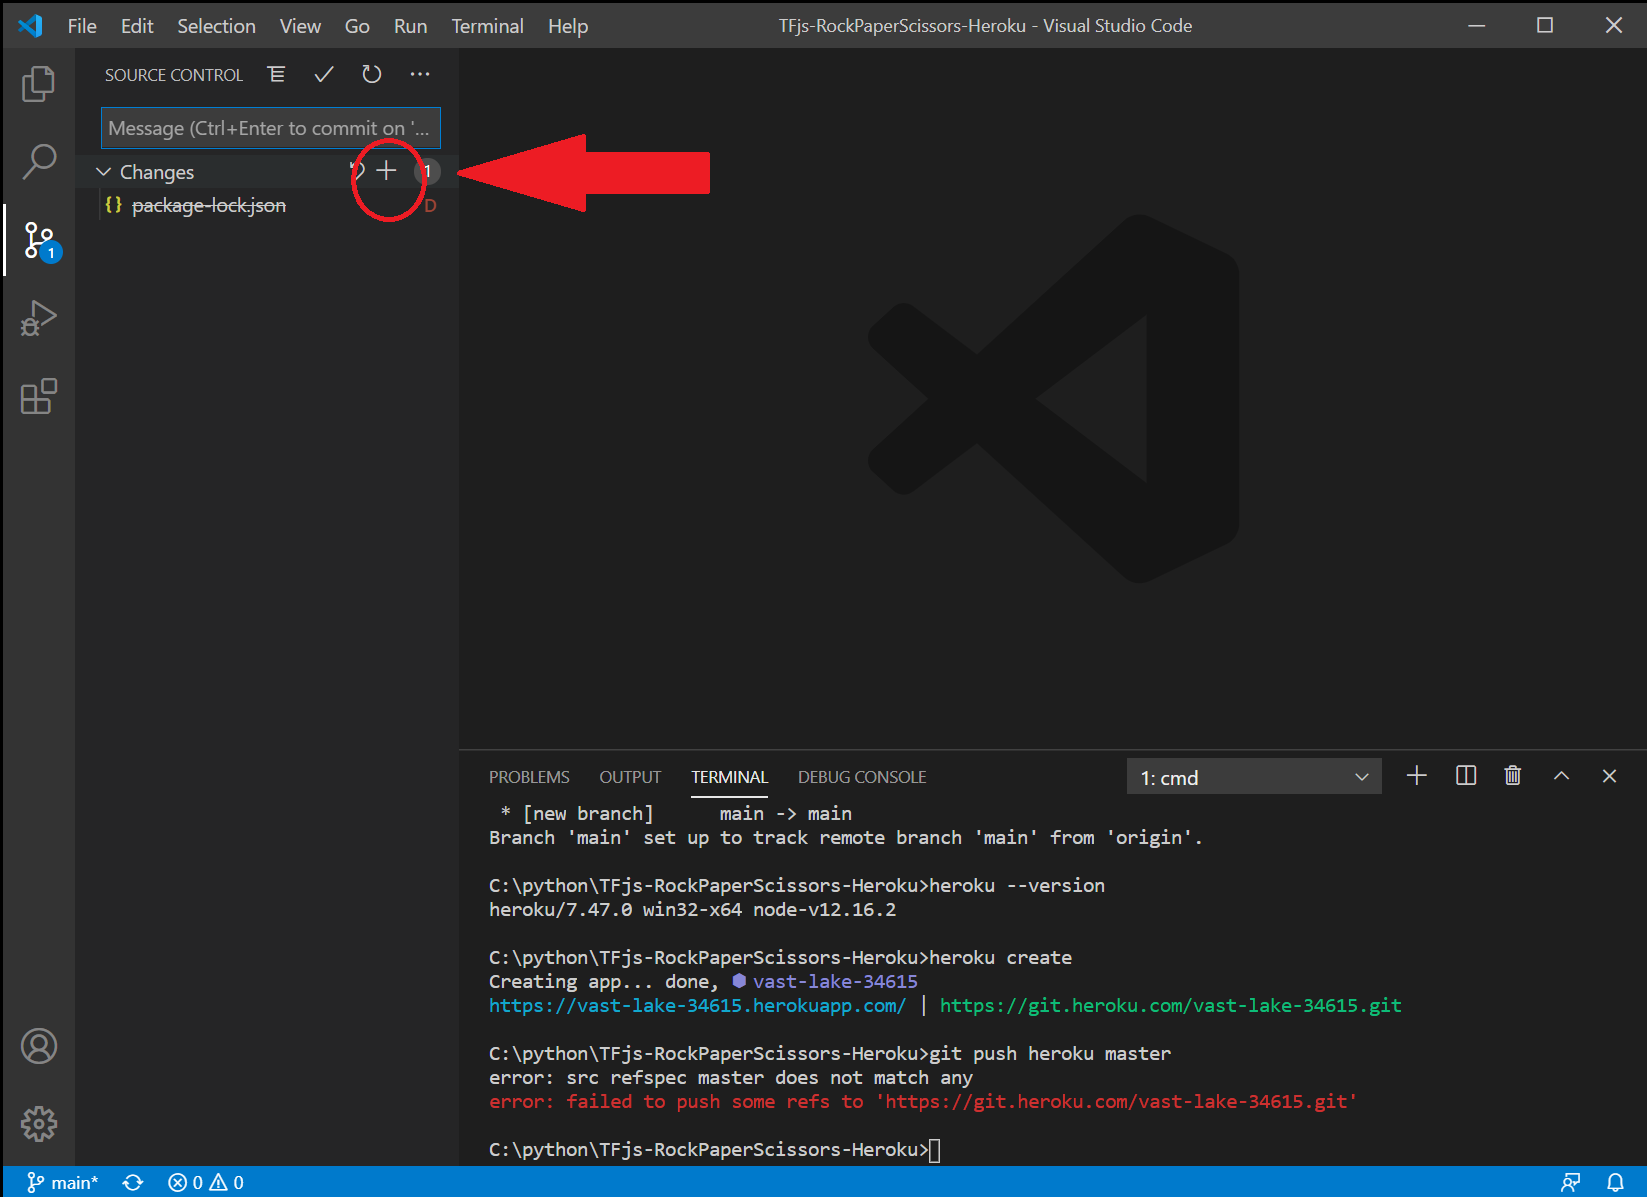
Task: Open notifications bell in status bar
Action: click(x=1615, y=1183)
